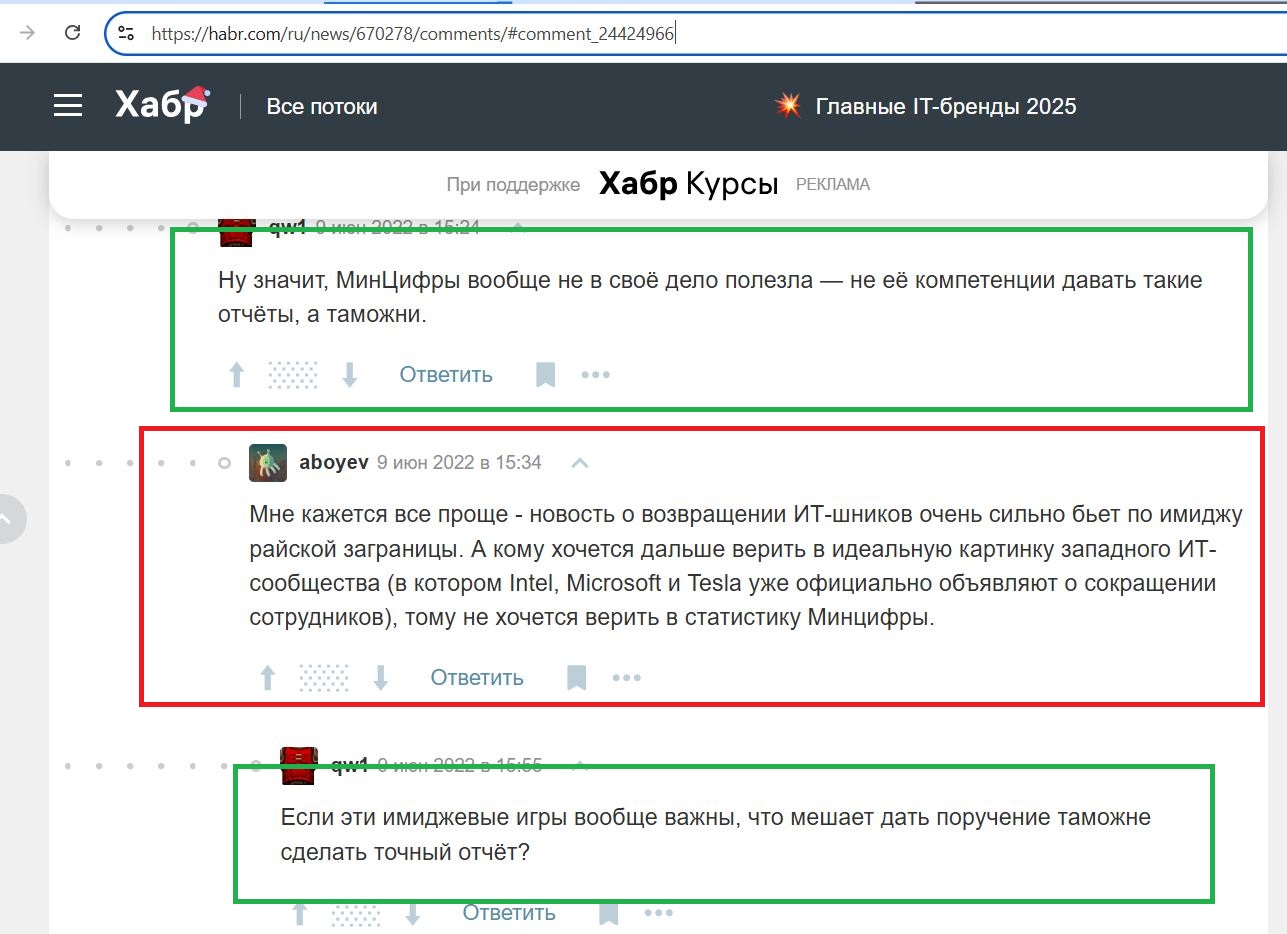Bookmark qw1's comment about МинЦифры
Viewport: 1287px width, 934px height.
click(545, 374)
